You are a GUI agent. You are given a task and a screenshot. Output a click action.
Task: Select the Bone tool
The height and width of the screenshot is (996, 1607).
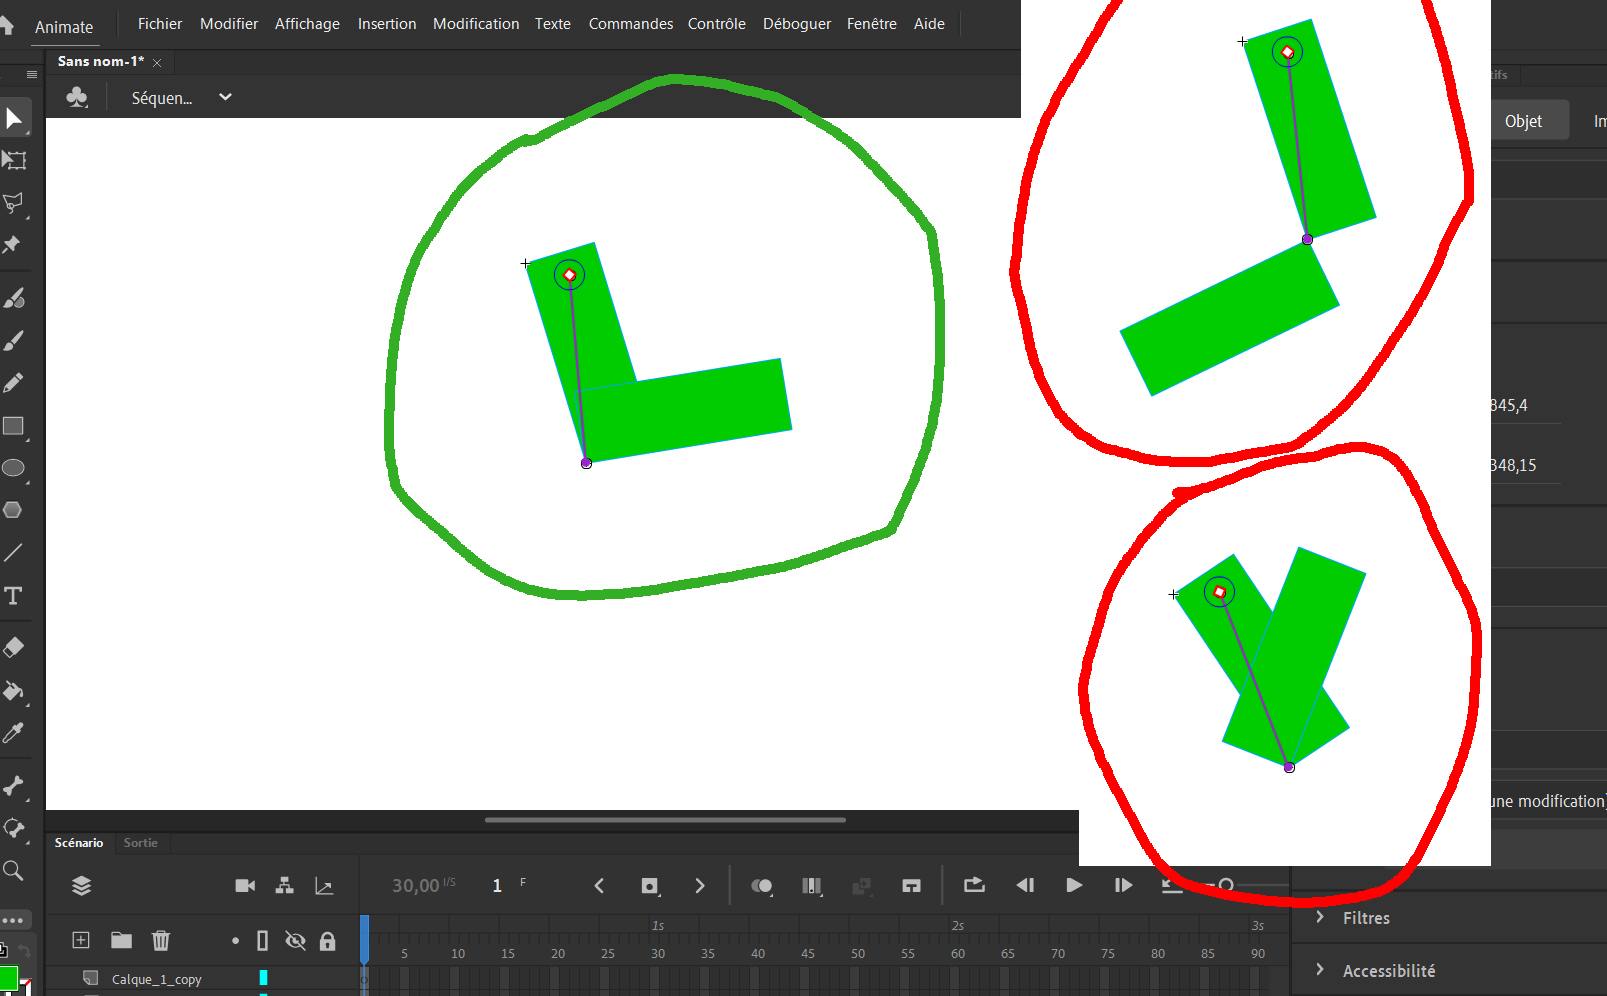coord(15,787)
